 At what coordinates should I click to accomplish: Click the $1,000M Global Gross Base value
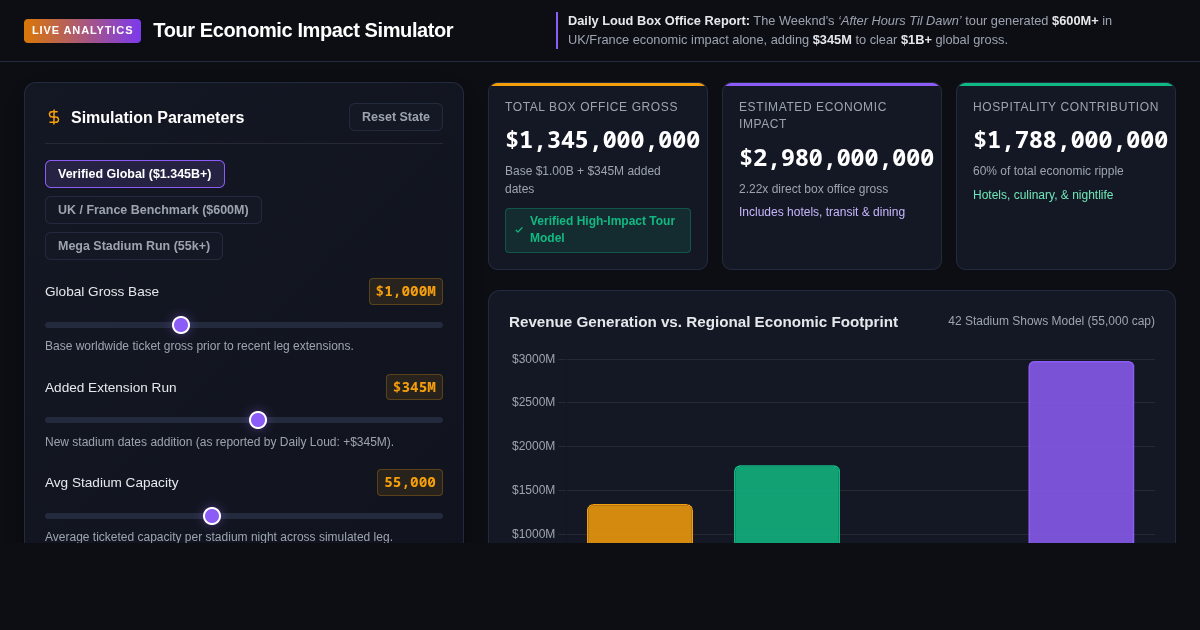tap(406, 292)
